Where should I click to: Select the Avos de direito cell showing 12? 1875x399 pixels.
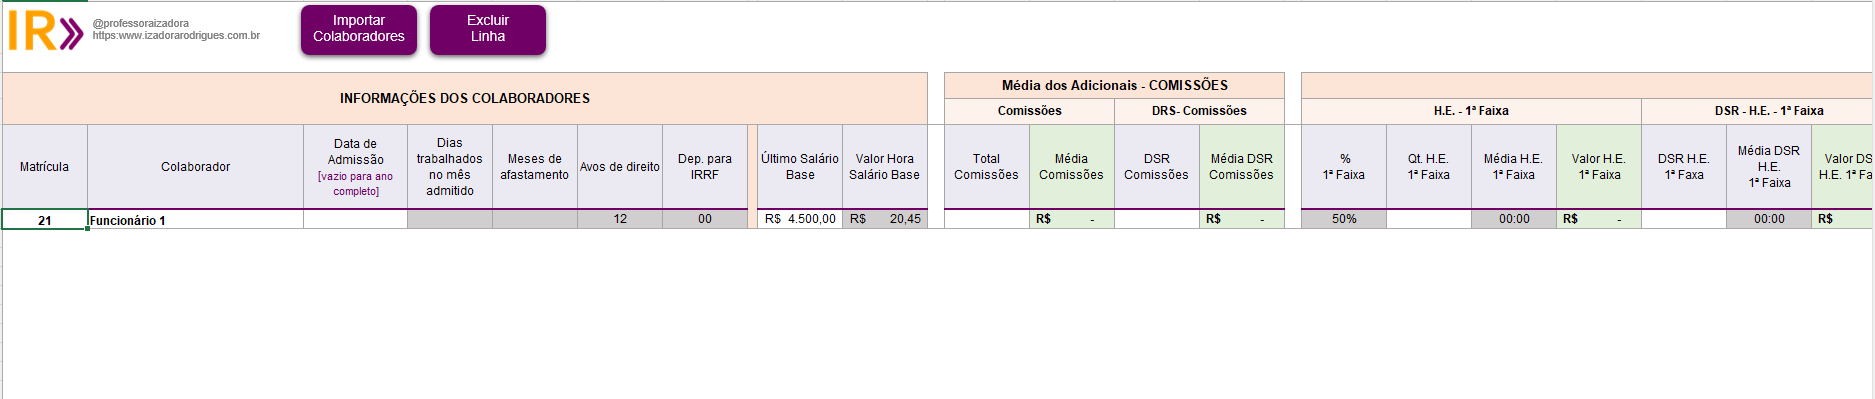tap(620, 219)
